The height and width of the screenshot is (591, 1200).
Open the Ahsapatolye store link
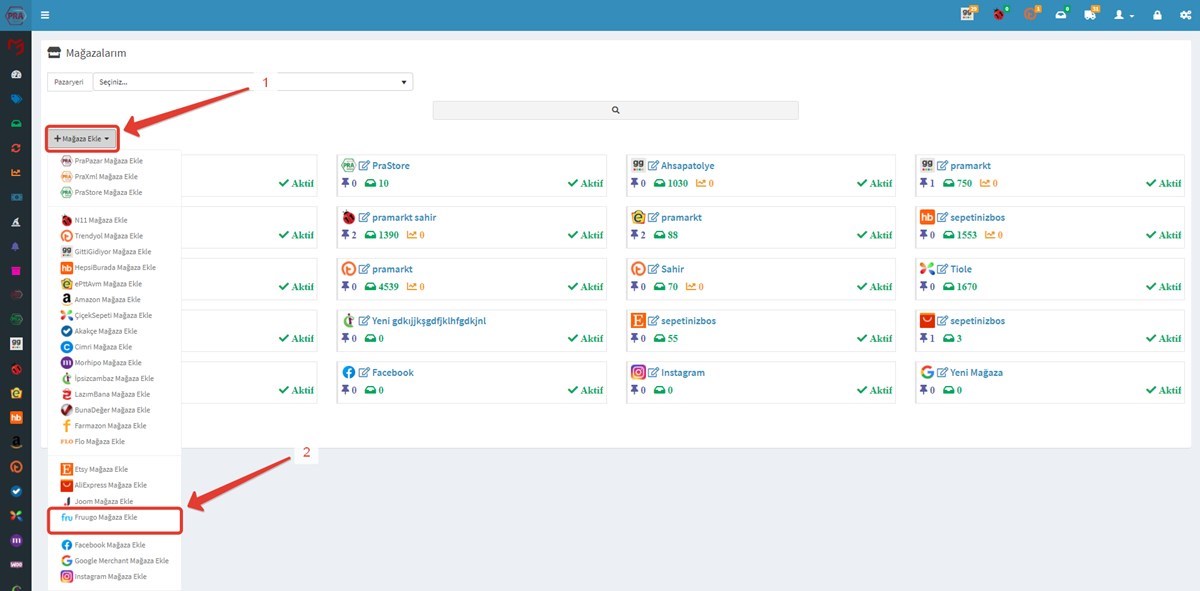[688, 166]
